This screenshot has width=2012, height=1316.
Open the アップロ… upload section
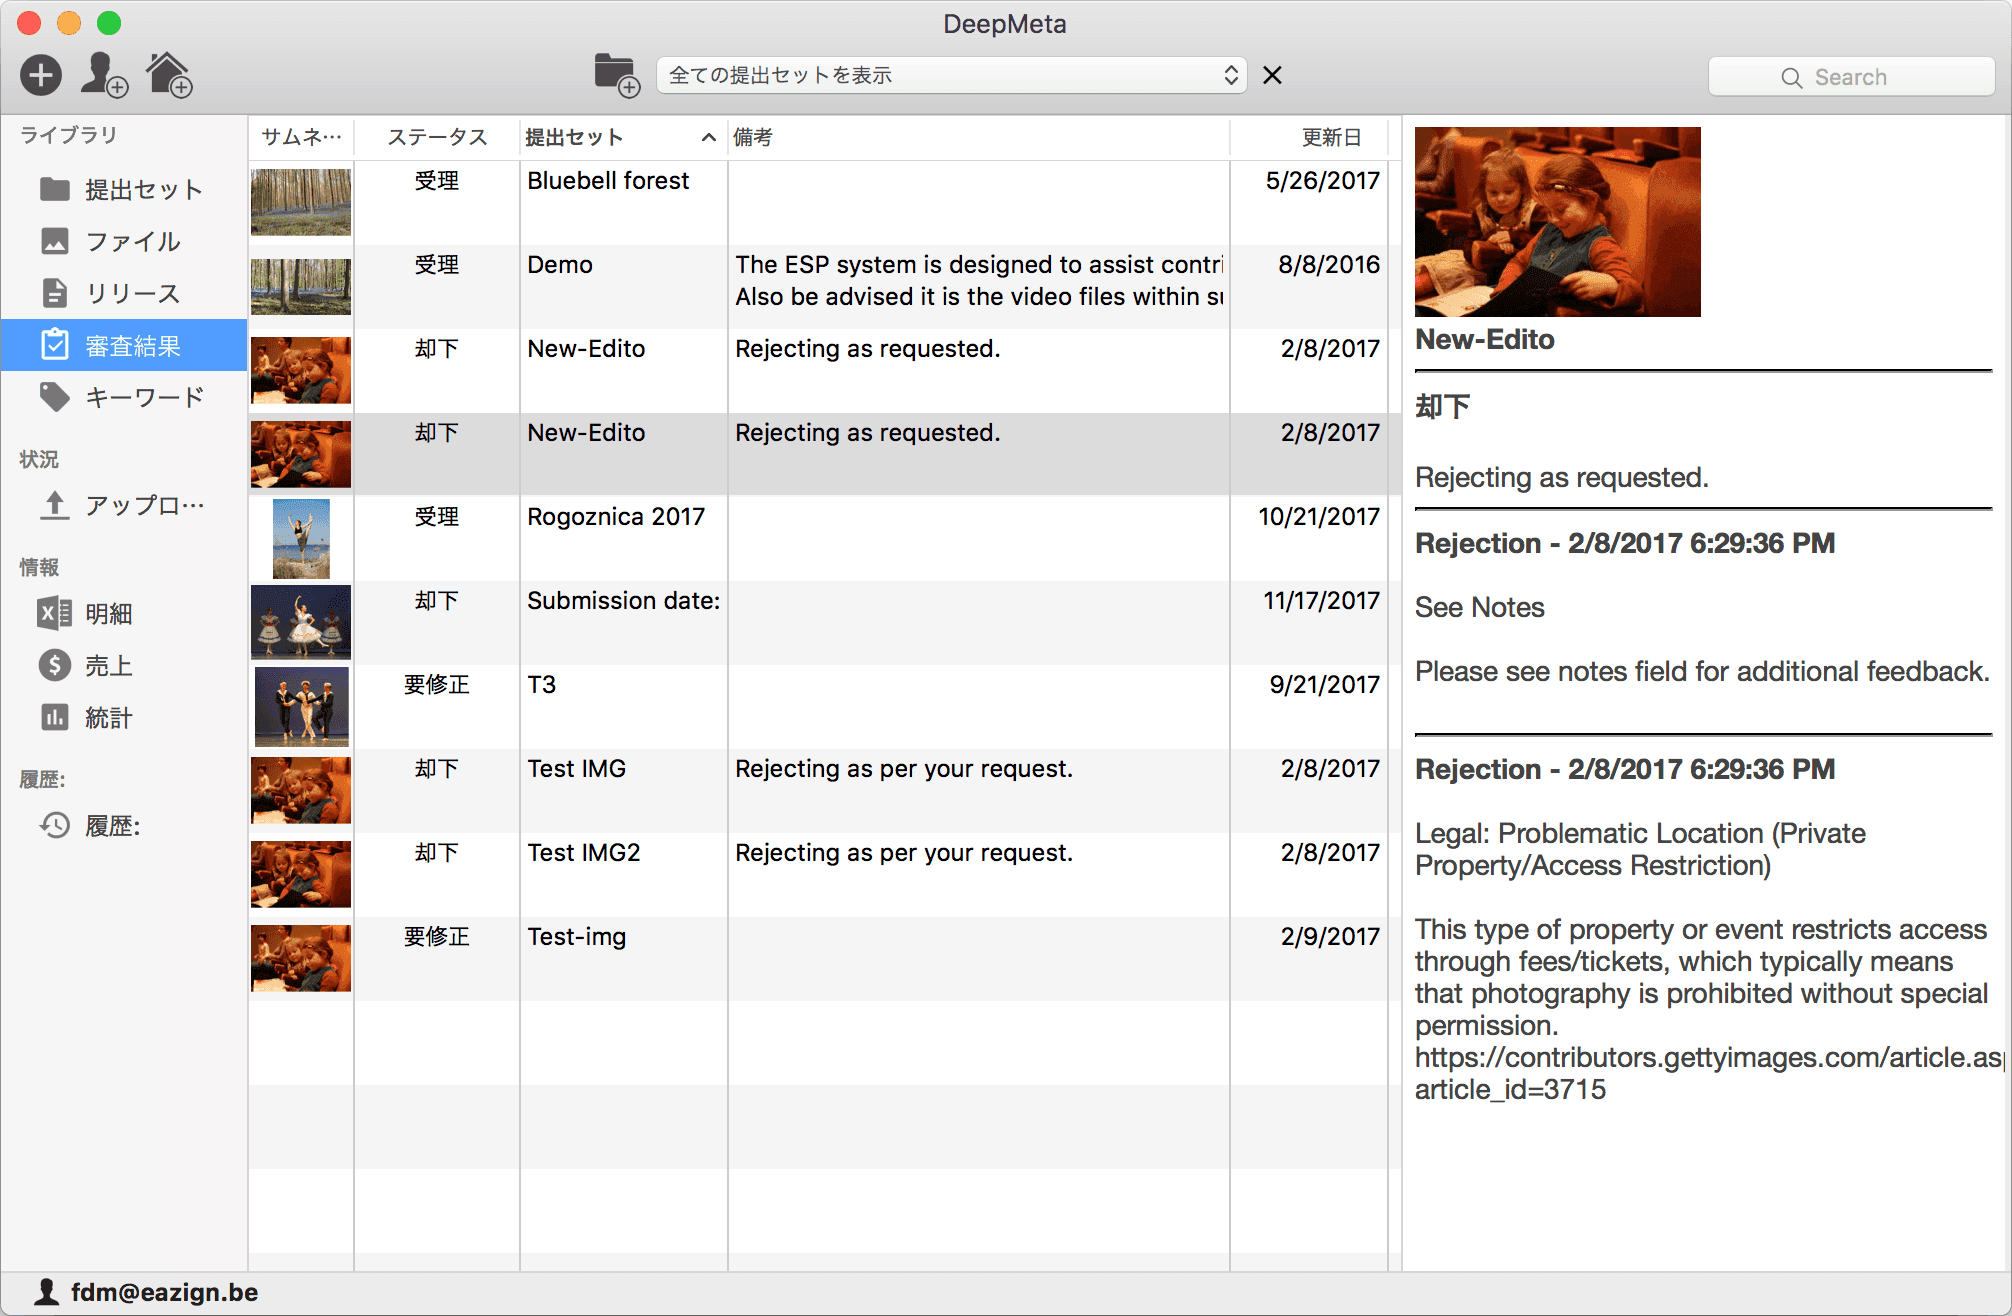[x=124, y=505]
